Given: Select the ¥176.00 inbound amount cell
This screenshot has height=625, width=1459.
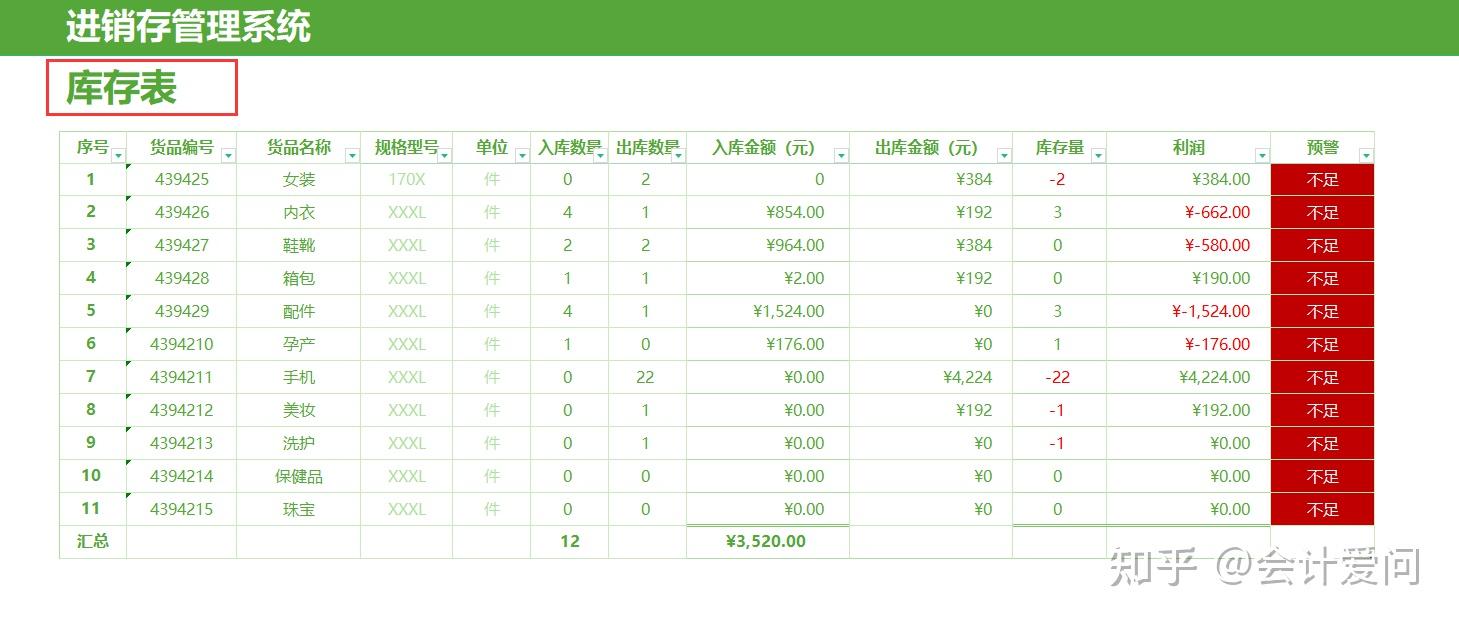Looking at the screenshot, I should 768,344.
